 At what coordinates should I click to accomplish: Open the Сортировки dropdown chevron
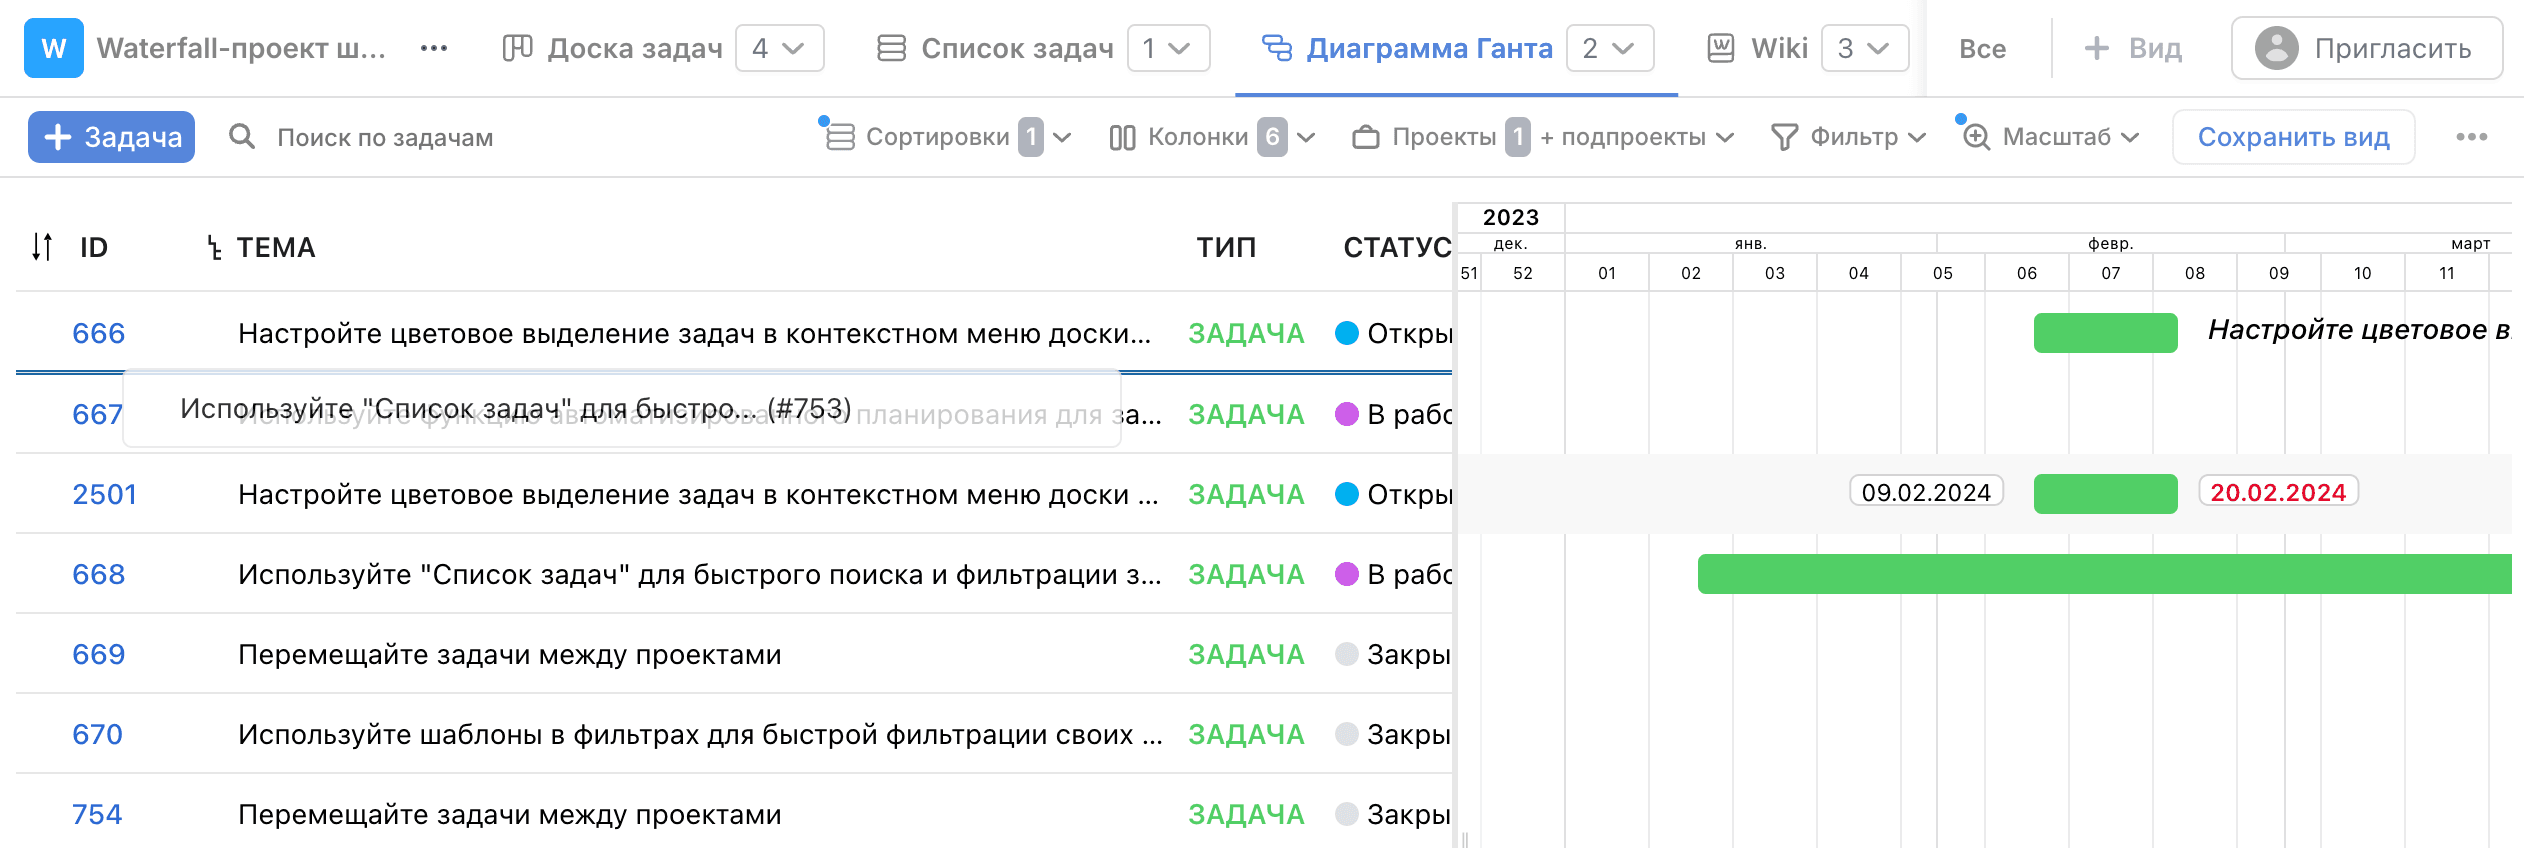click(x=1062, y=137)
